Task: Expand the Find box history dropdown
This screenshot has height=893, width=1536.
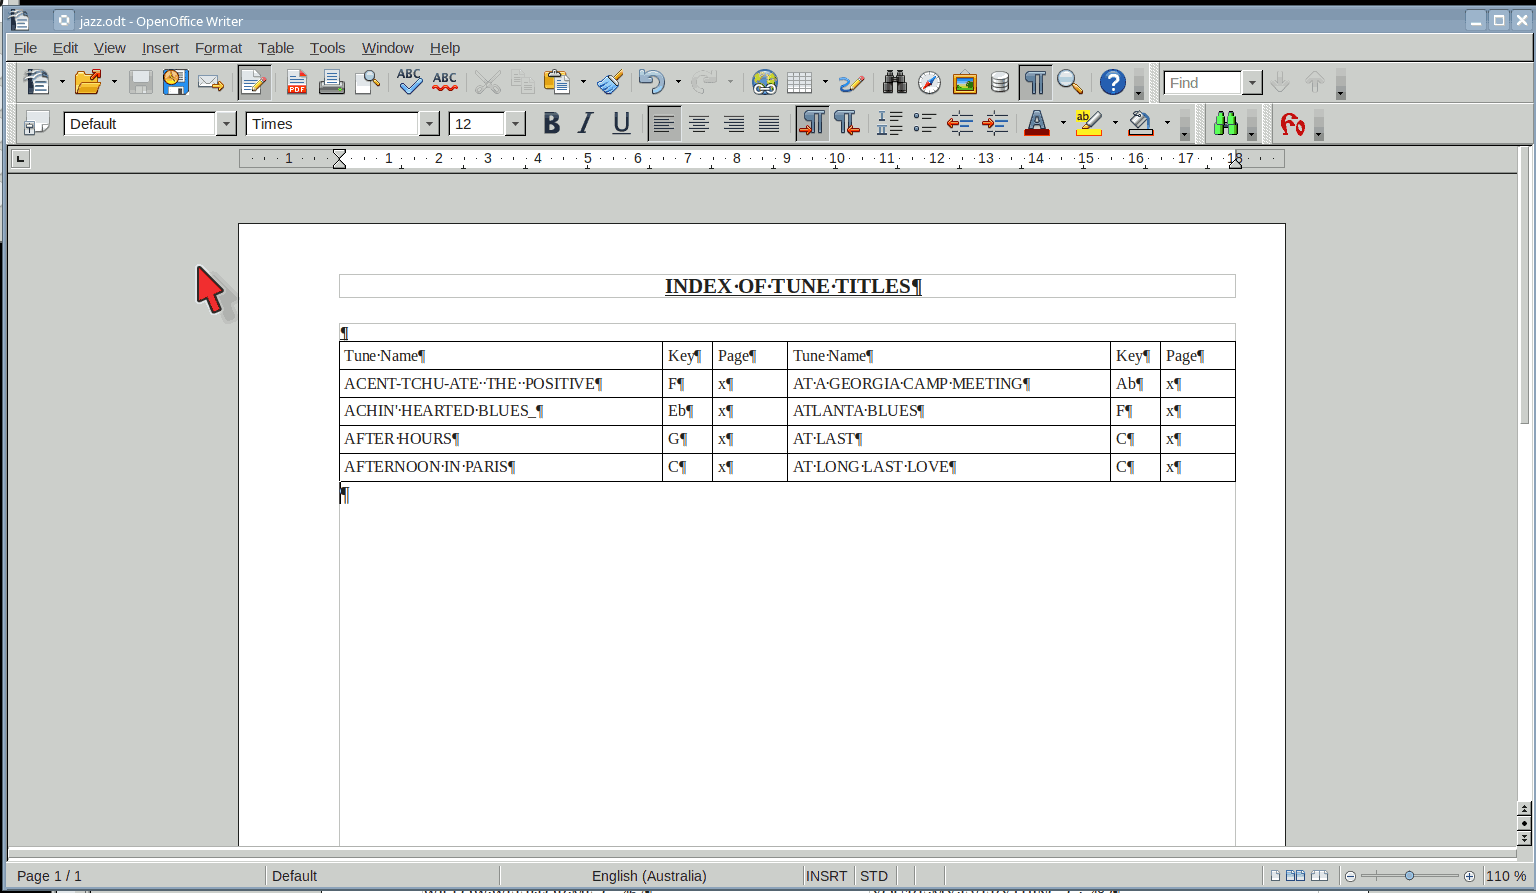Action: coord(1252,82)
